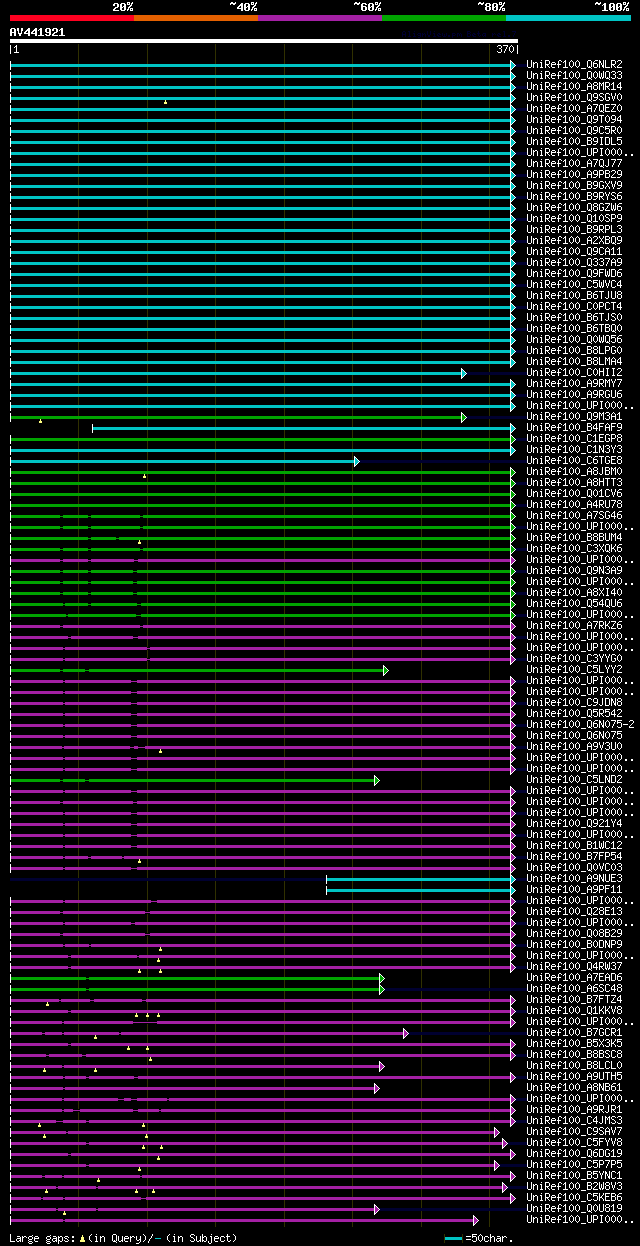Click the UniRef100_C5LYY2 hit name
Image resolution: width=640 pixels, height=1246 pixels.
(574, 670)
